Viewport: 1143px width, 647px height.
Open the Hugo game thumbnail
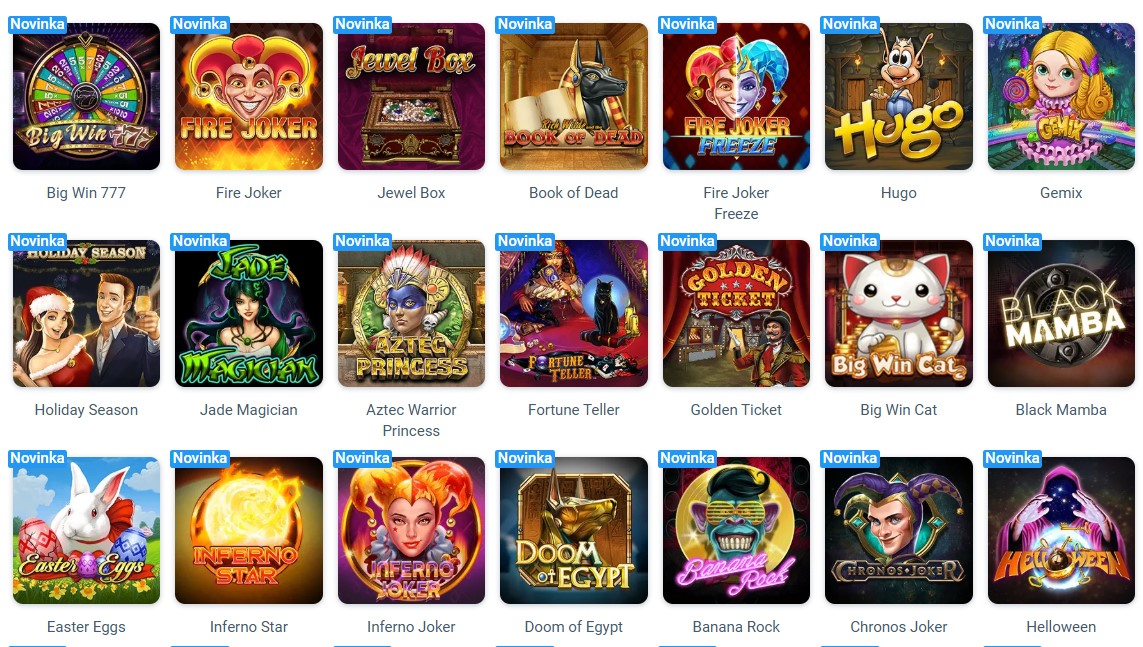tap(899, 96)
